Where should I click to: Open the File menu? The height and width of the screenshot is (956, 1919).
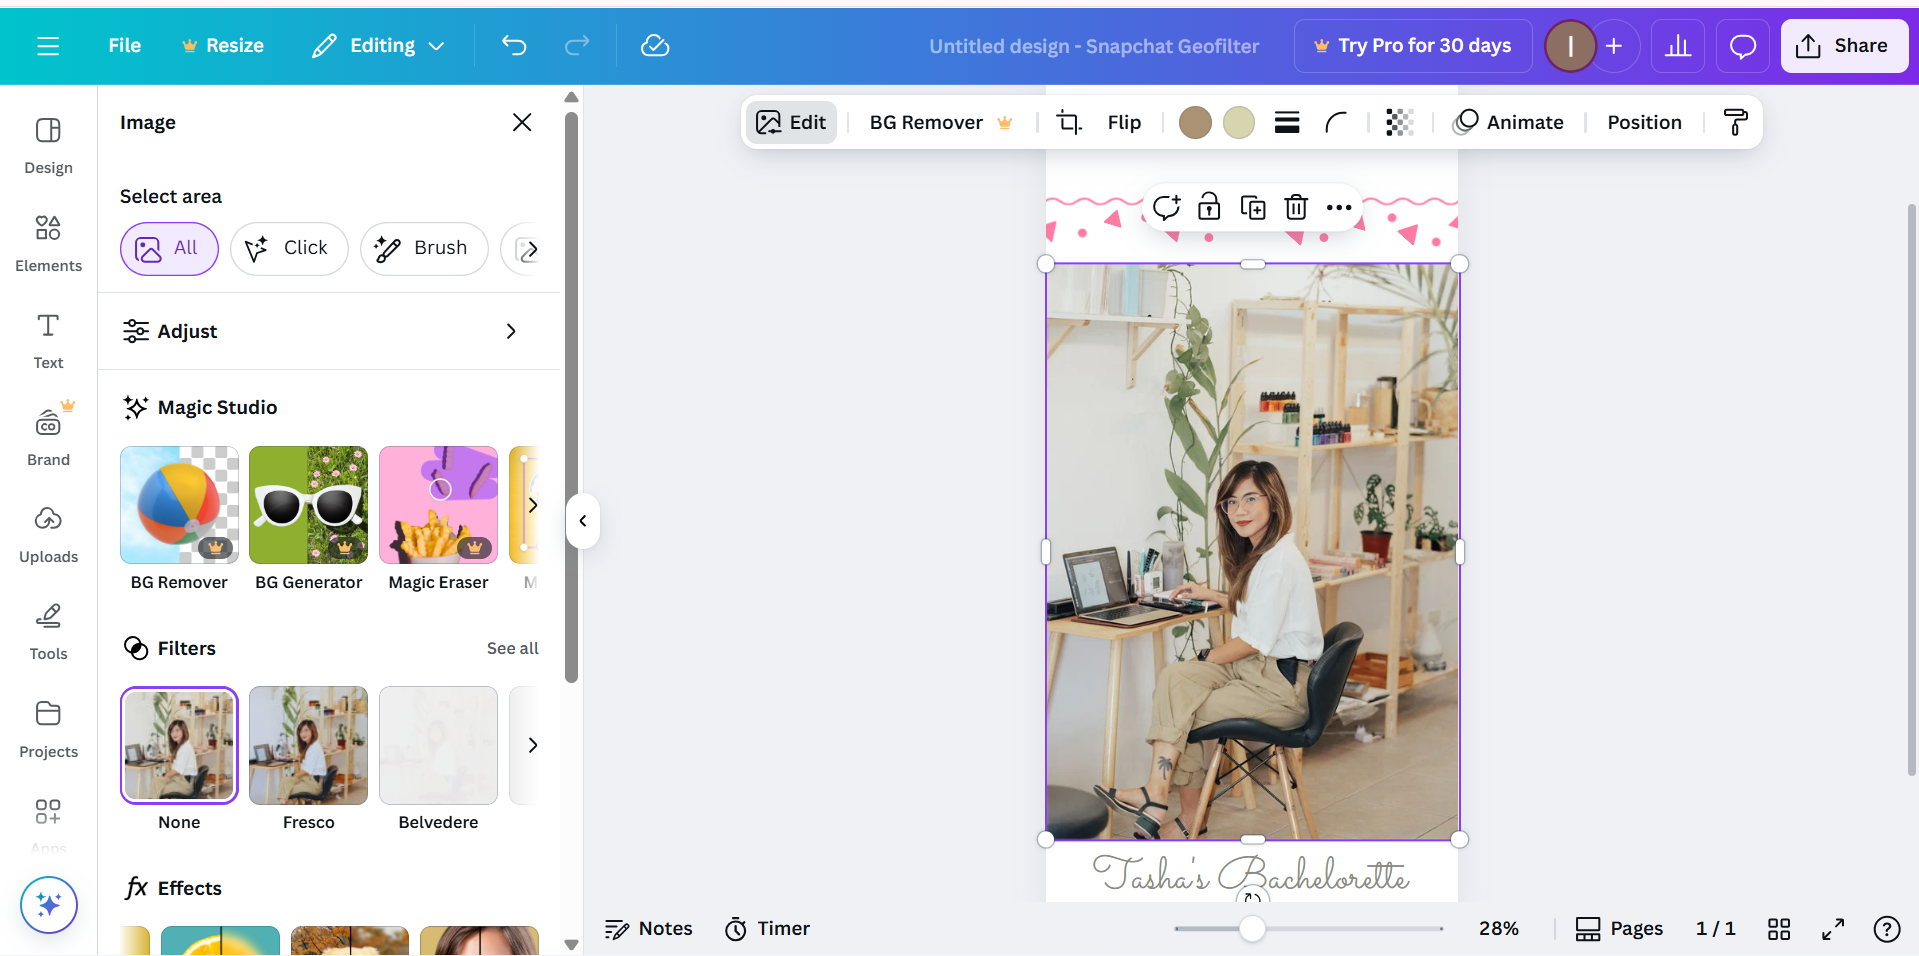click(x=124, y=45)
